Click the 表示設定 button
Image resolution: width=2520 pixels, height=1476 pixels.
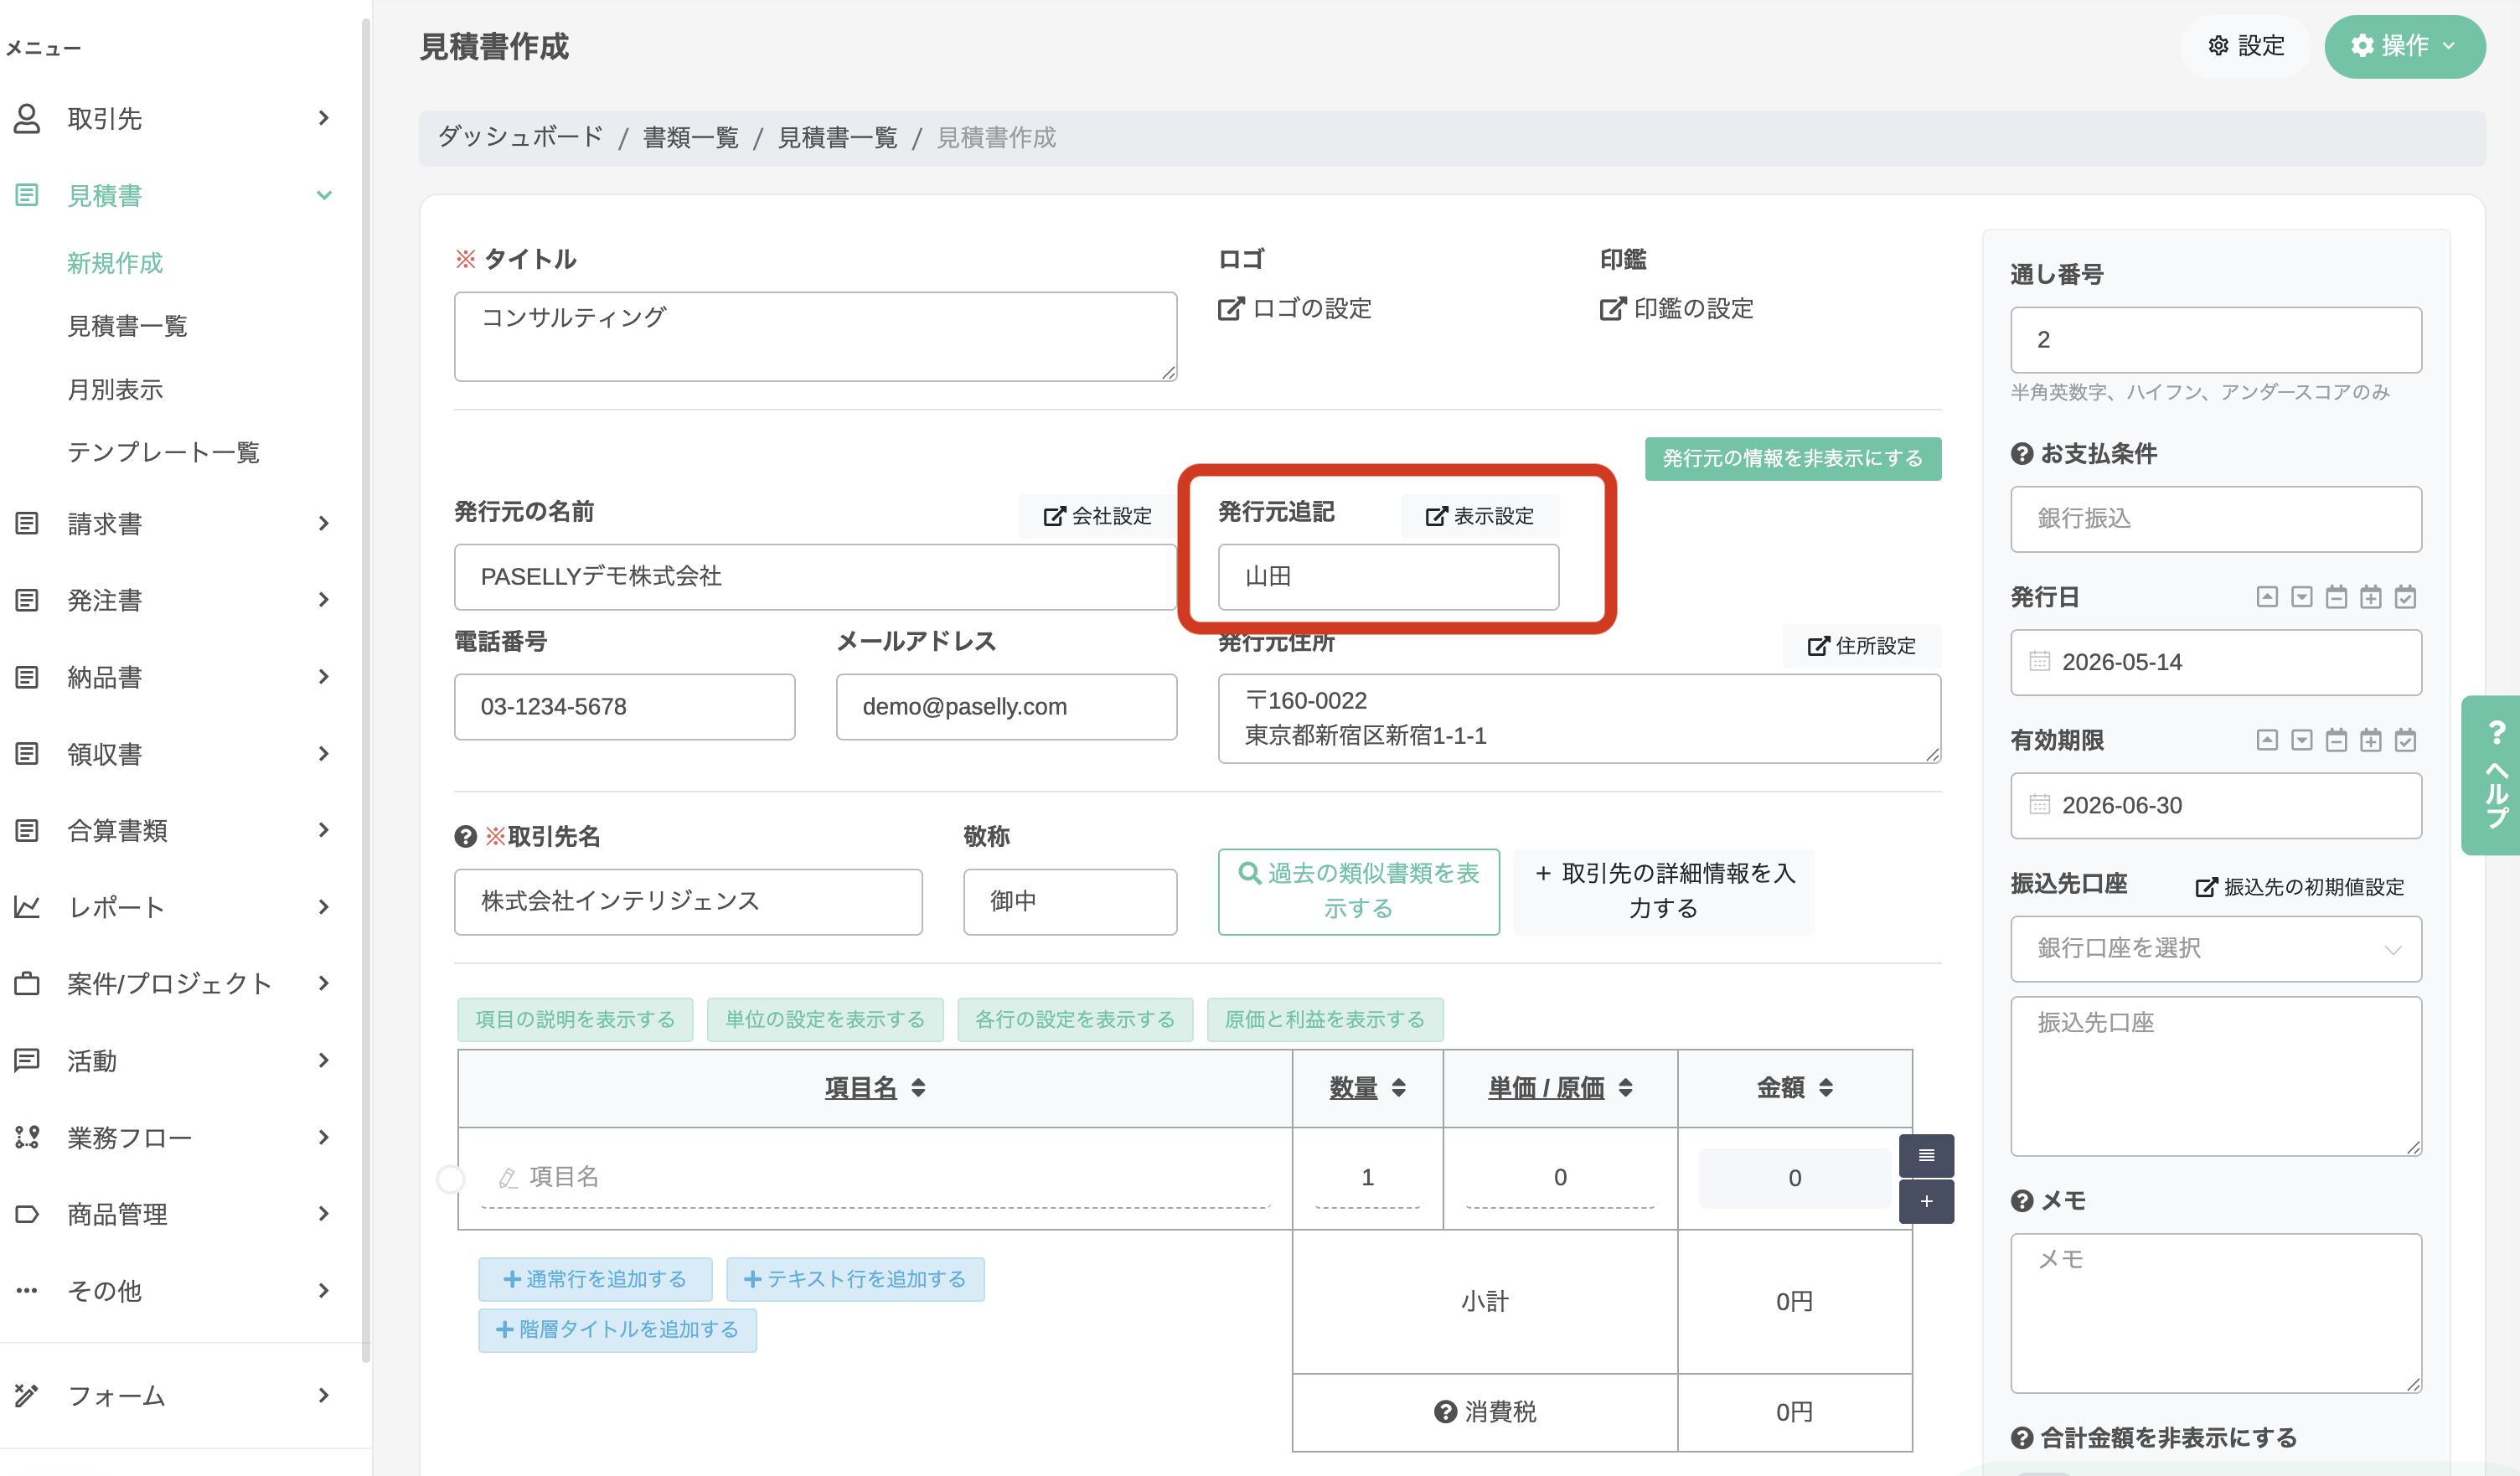pos(1479,515)
